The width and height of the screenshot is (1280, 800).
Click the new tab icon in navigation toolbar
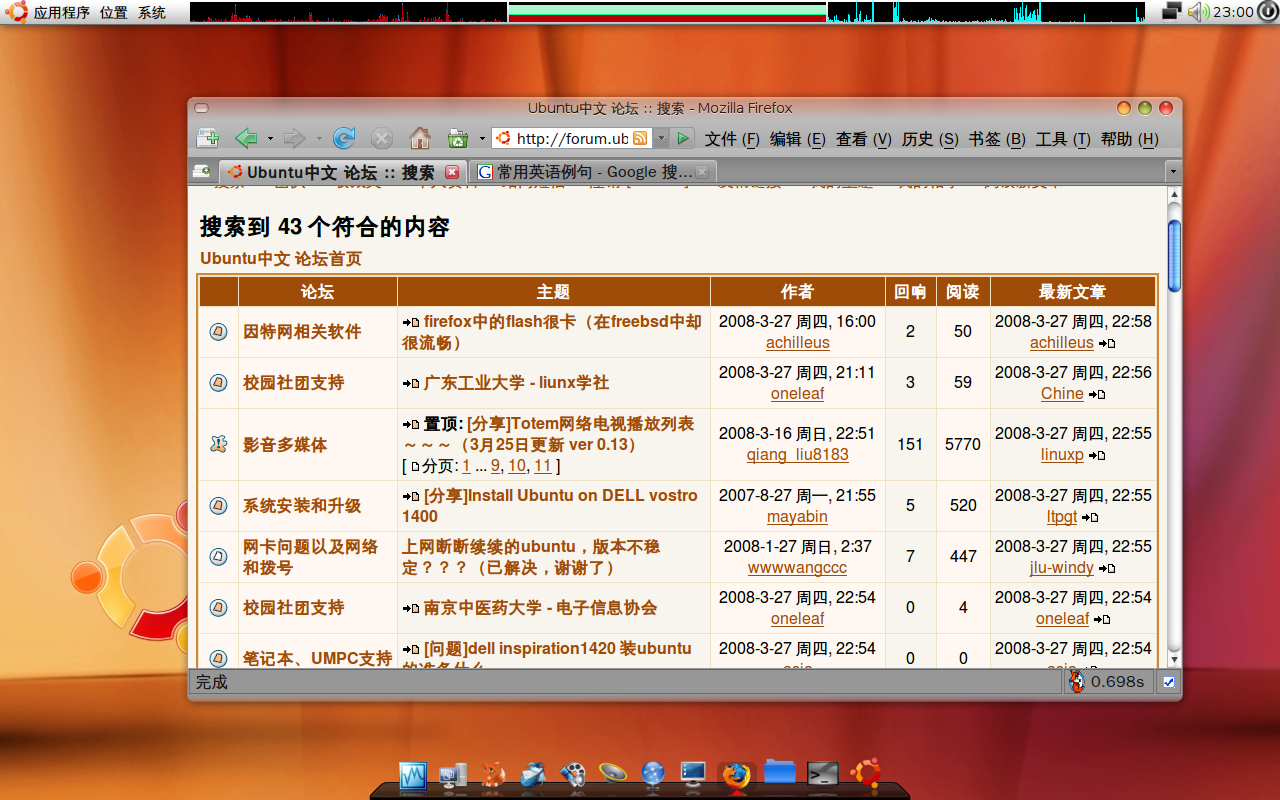(x=208, y=138)
